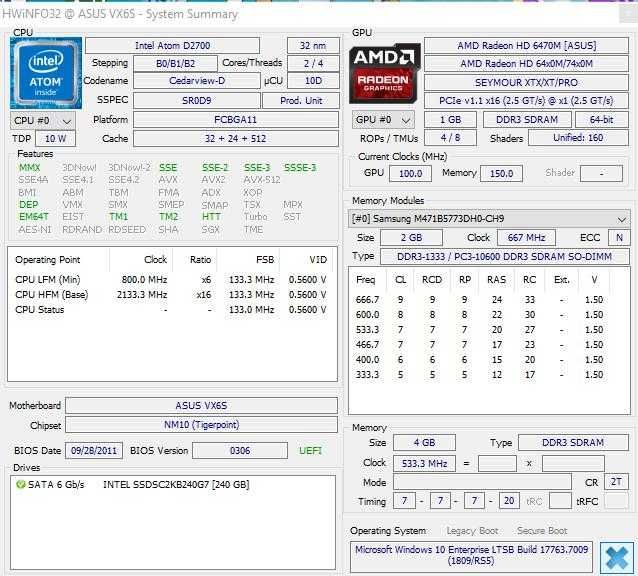Click the timing tRAS value 20
This screenshot has height=576, width=638.
509,501
